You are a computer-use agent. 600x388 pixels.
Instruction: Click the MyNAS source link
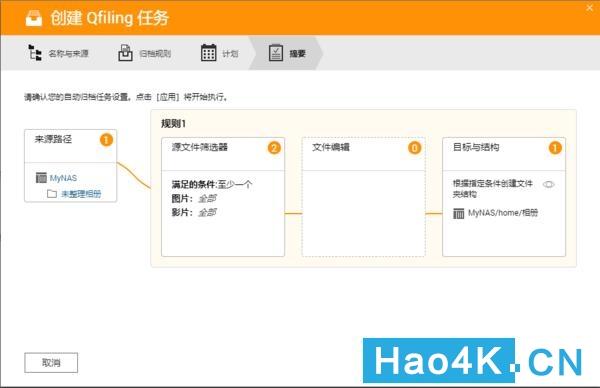(63, 178)
